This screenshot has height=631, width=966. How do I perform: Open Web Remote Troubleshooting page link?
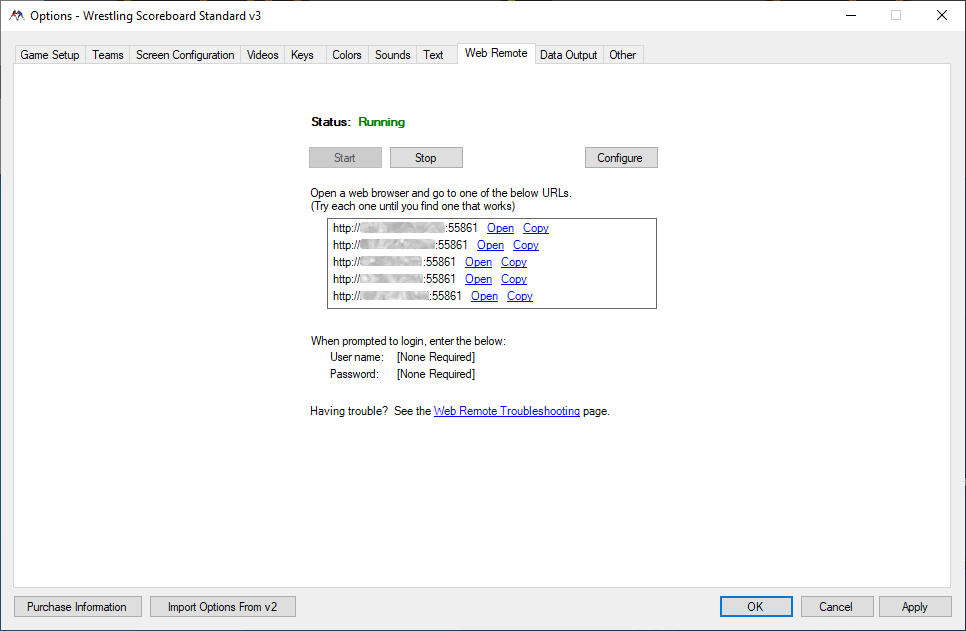(506, 411)
